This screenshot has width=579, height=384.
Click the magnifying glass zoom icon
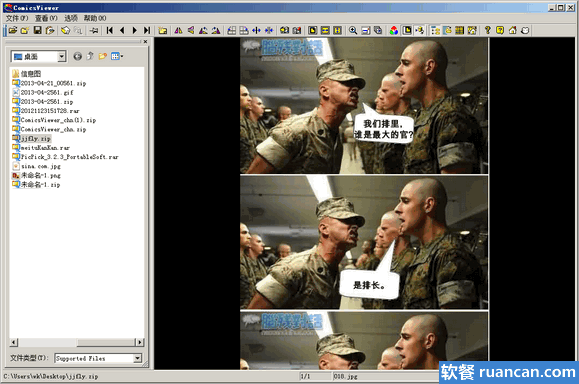tap(353, 30)
